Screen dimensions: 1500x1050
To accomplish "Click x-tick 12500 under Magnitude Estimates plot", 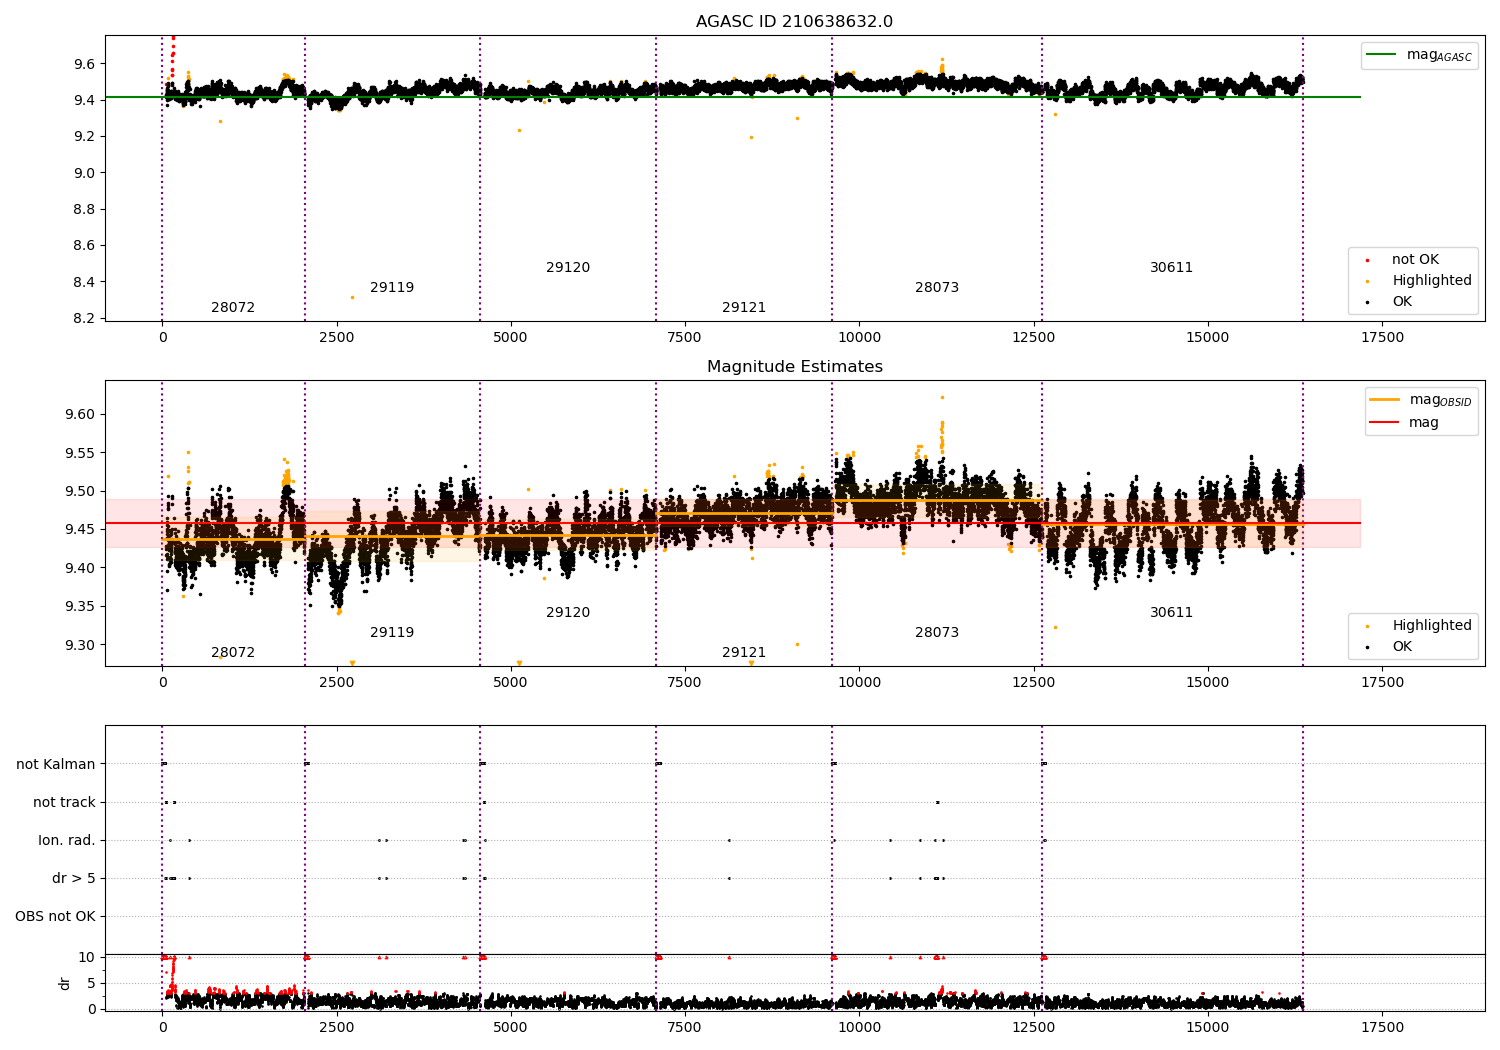I will (1033, 683).
